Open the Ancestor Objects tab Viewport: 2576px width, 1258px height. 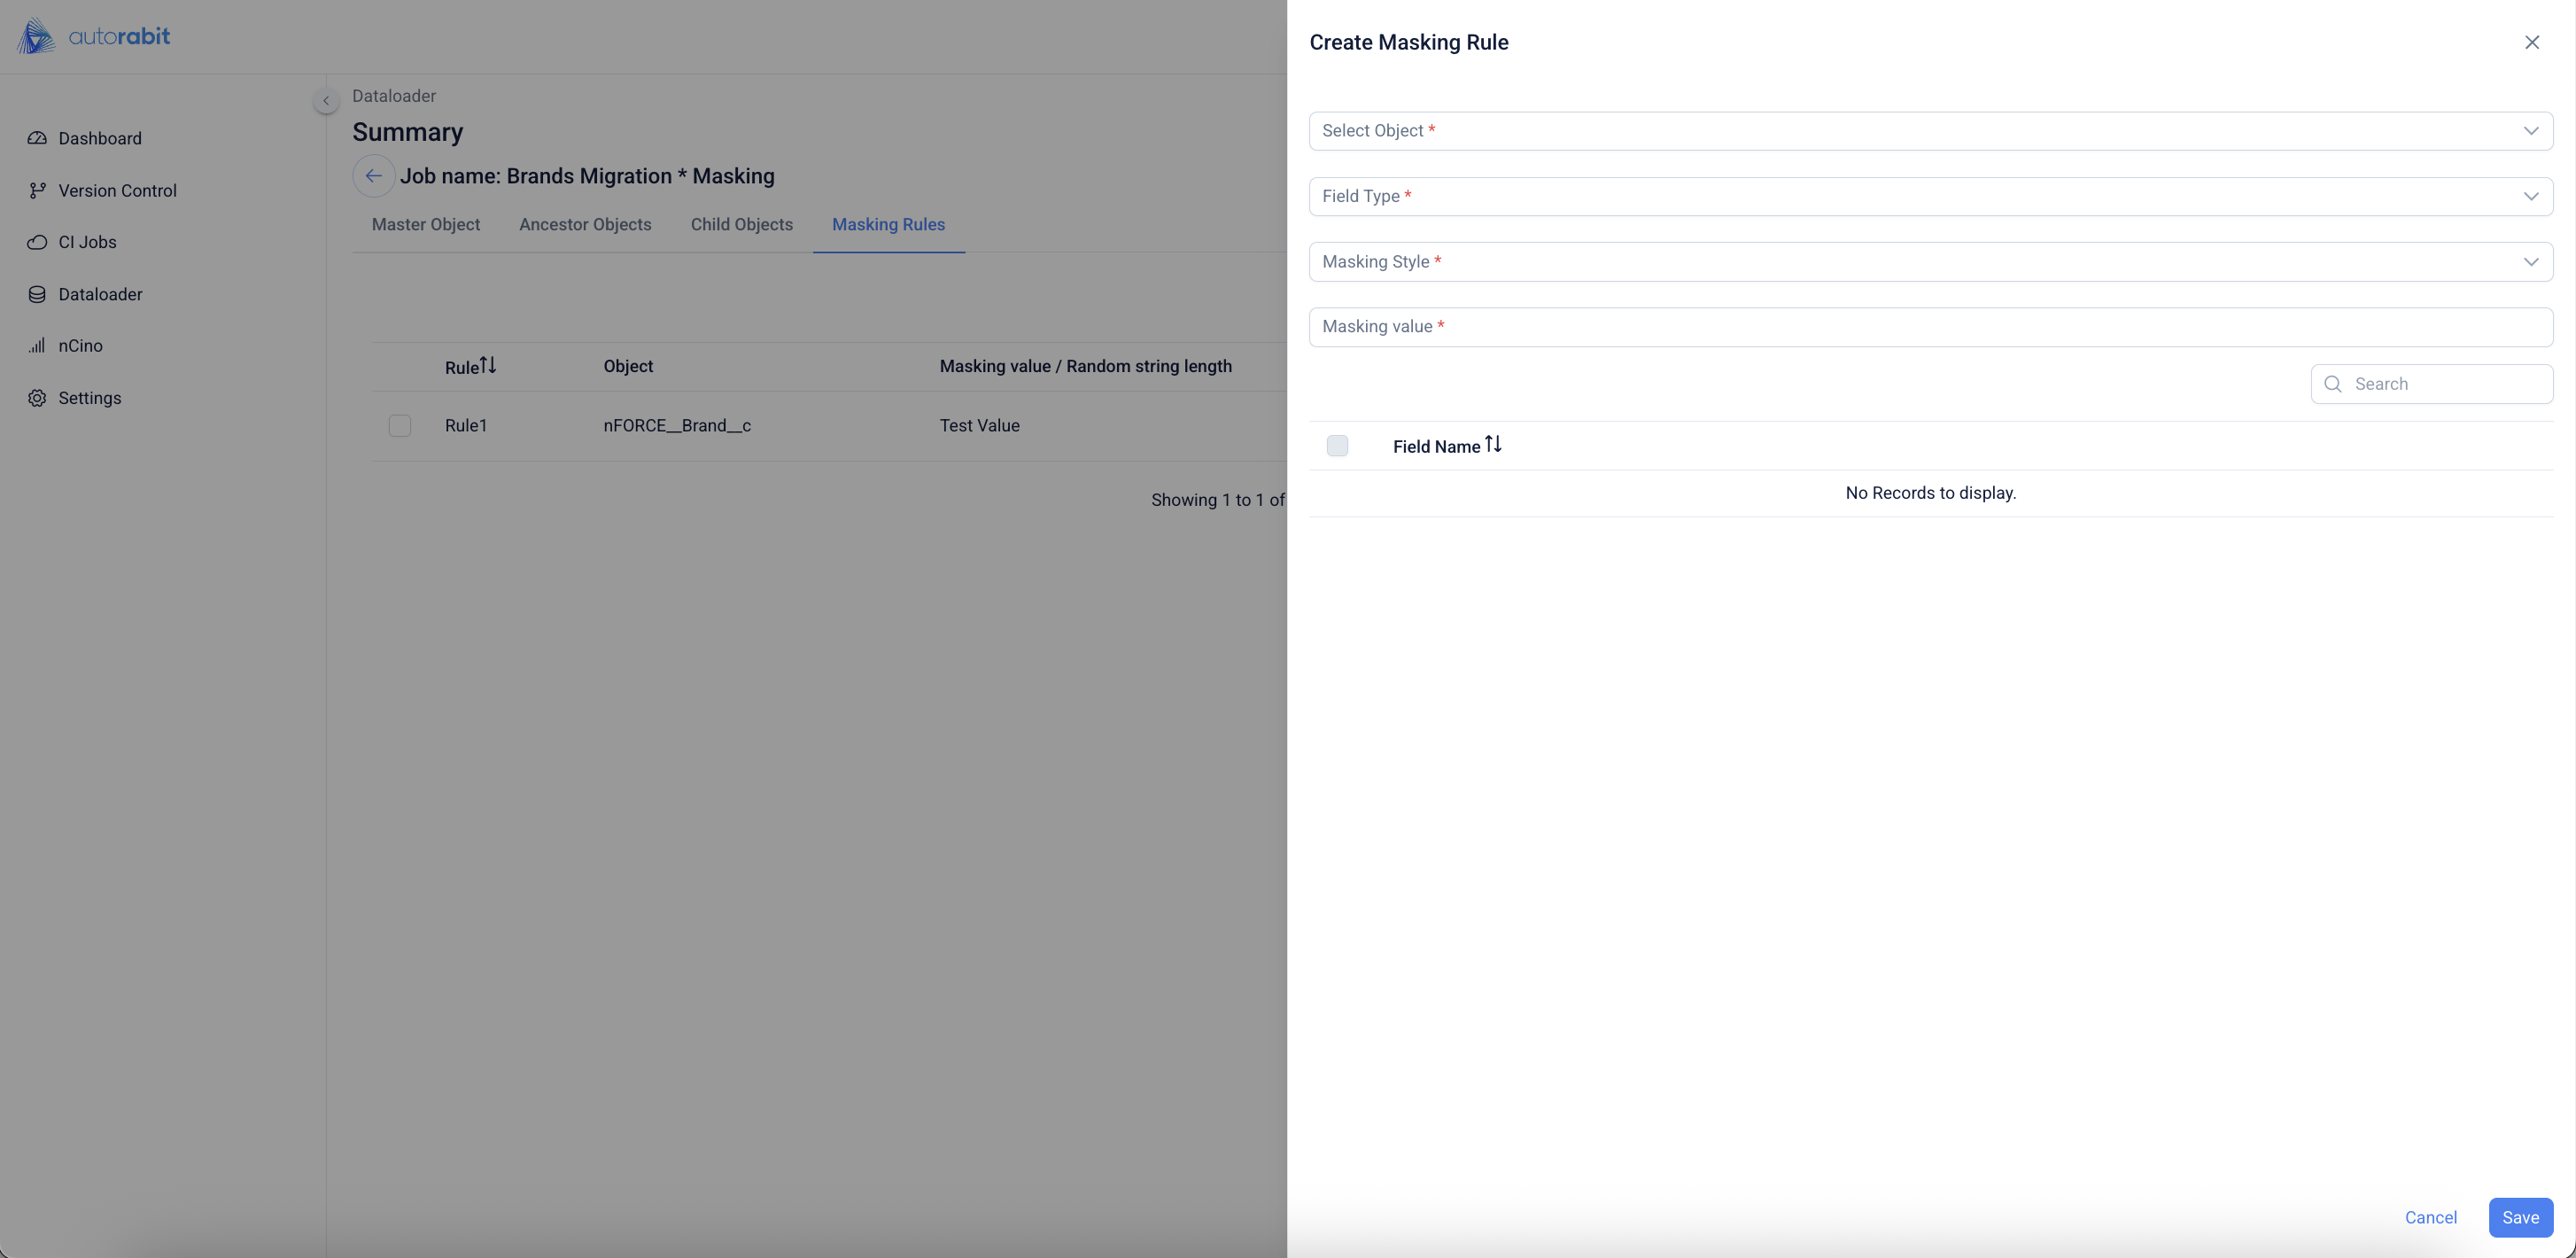[x=585, y=225]
